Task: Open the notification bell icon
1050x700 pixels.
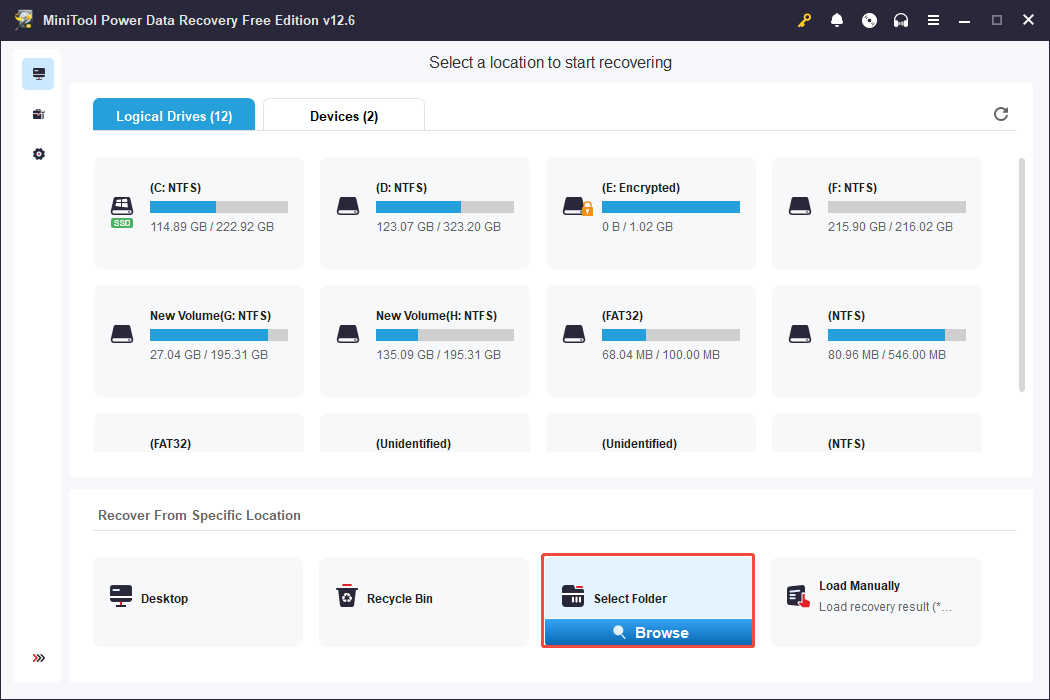Action: coord(837,19)
